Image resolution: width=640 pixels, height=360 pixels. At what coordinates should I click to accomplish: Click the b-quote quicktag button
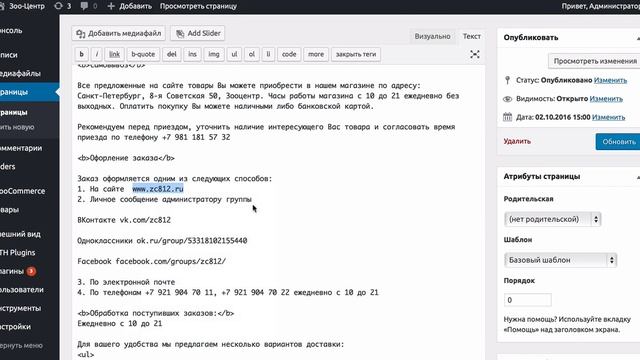143,54
